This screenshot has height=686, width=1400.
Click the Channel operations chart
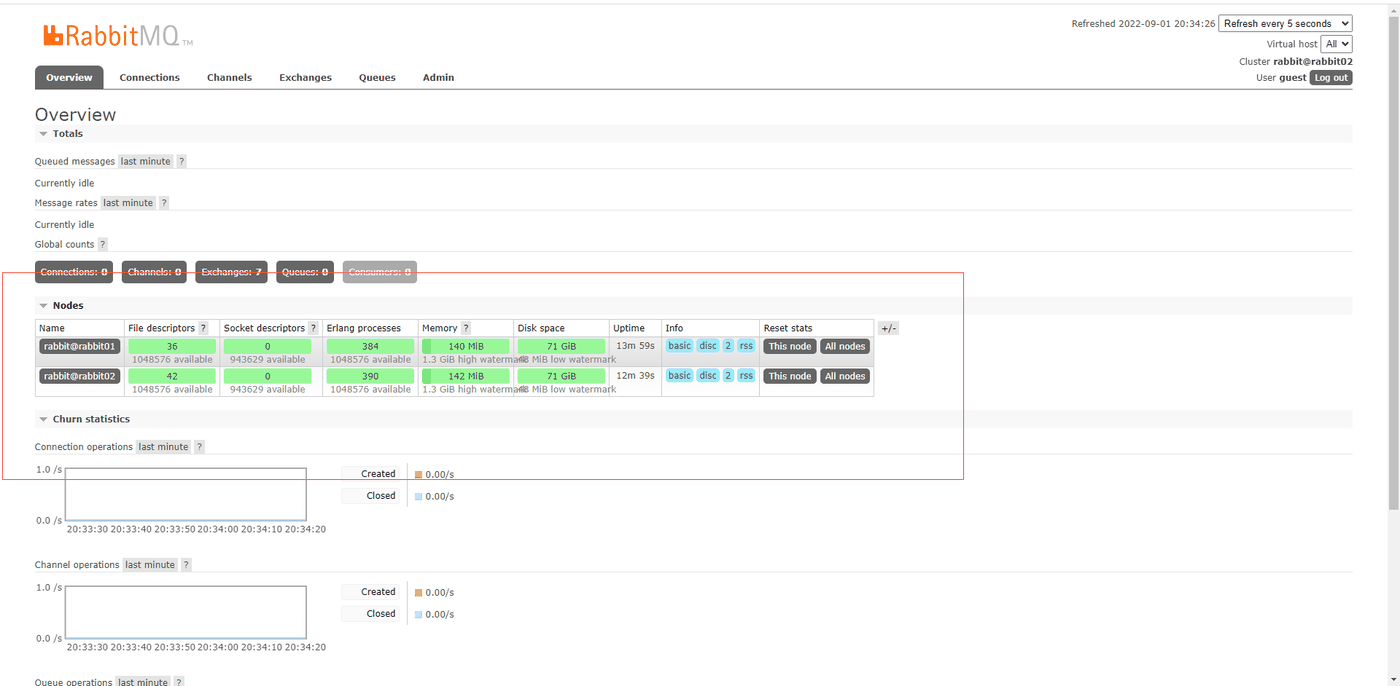coord(186,612)
